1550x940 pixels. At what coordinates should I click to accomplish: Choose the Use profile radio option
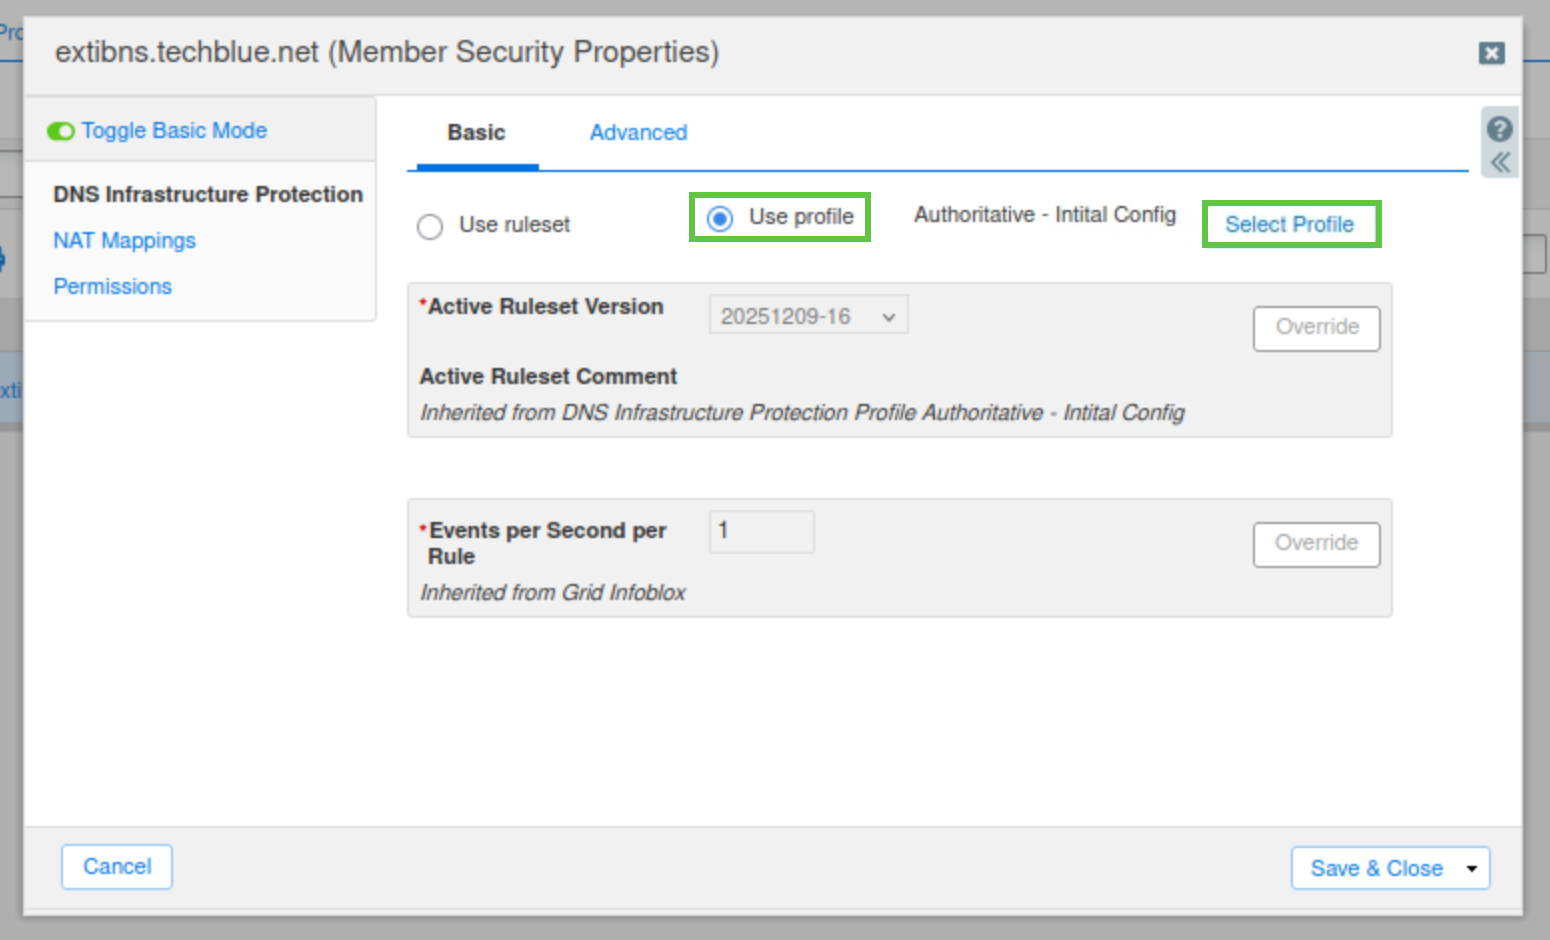pos(720,218)
